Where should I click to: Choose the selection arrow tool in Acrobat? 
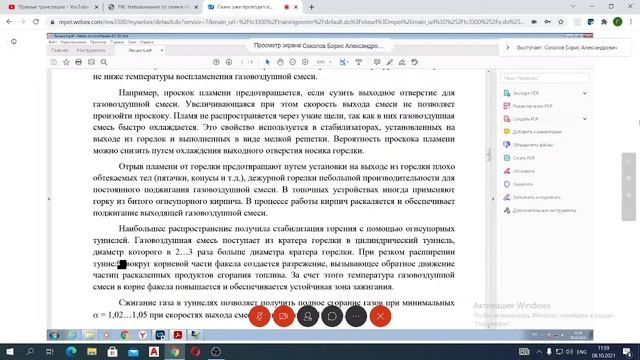click(267, 62)
